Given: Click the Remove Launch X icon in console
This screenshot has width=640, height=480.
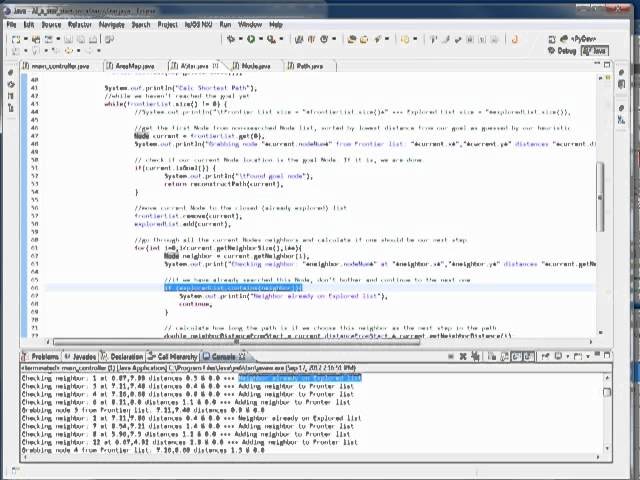Looking at the screenshot, I should coord(463,357).
